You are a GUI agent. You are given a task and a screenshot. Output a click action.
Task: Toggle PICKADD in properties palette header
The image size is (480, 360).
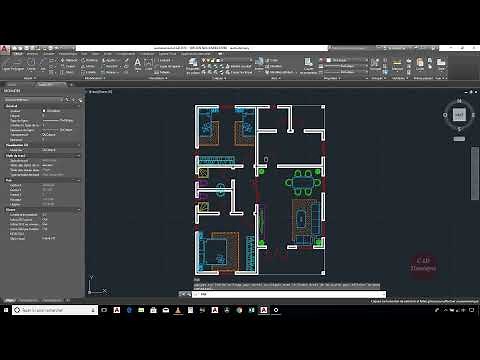click(68, 100)
